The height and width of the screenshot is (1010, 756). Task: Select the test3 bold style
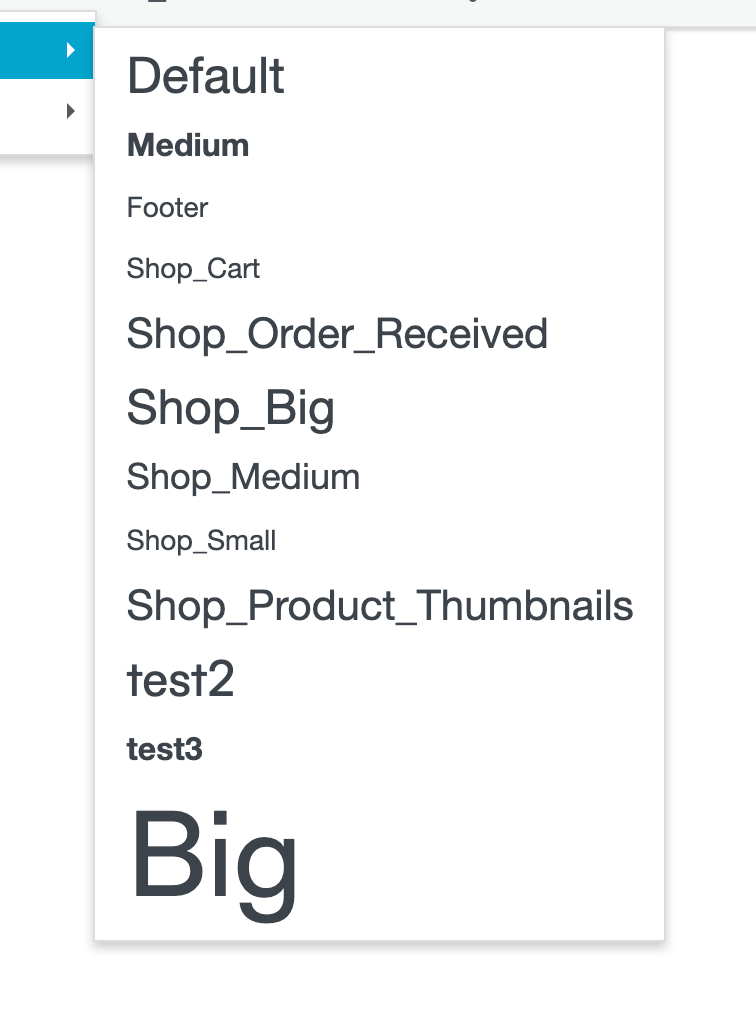pos(164,746)
